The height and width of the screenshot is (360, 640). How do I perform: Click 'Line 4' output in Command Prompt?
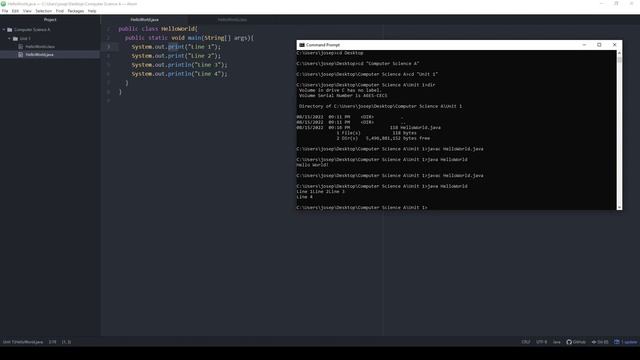pyautogui.click(x=304, y=197)
